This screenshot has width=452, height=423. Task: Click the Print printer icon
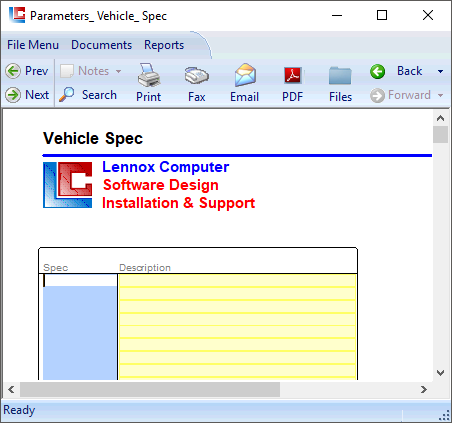(x=149, y=75)
